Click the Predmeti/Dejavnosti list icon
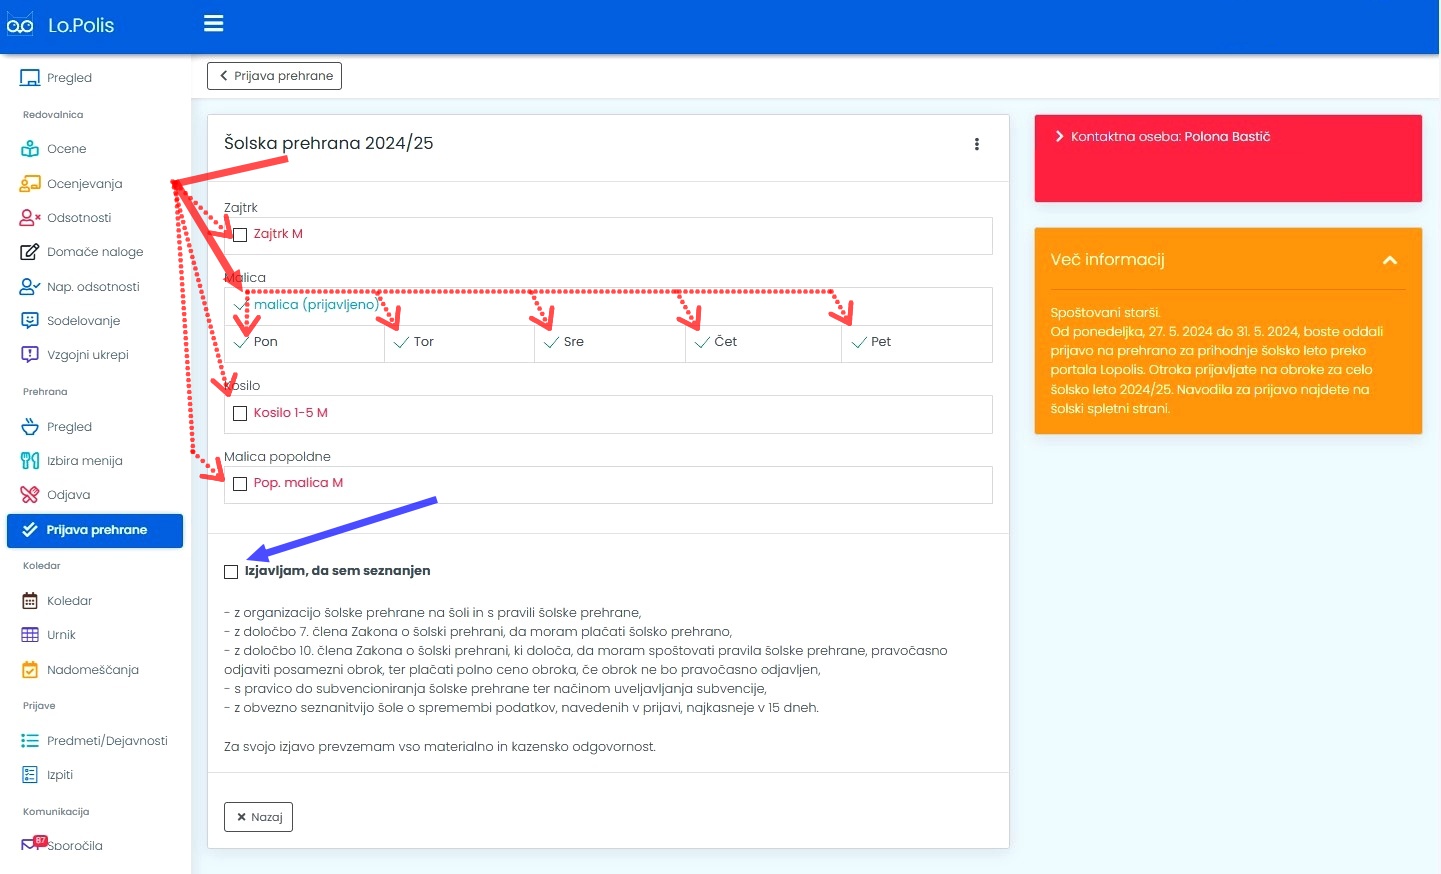The width and height of the screenshot is (1441, 874). (x=30, y=741)
